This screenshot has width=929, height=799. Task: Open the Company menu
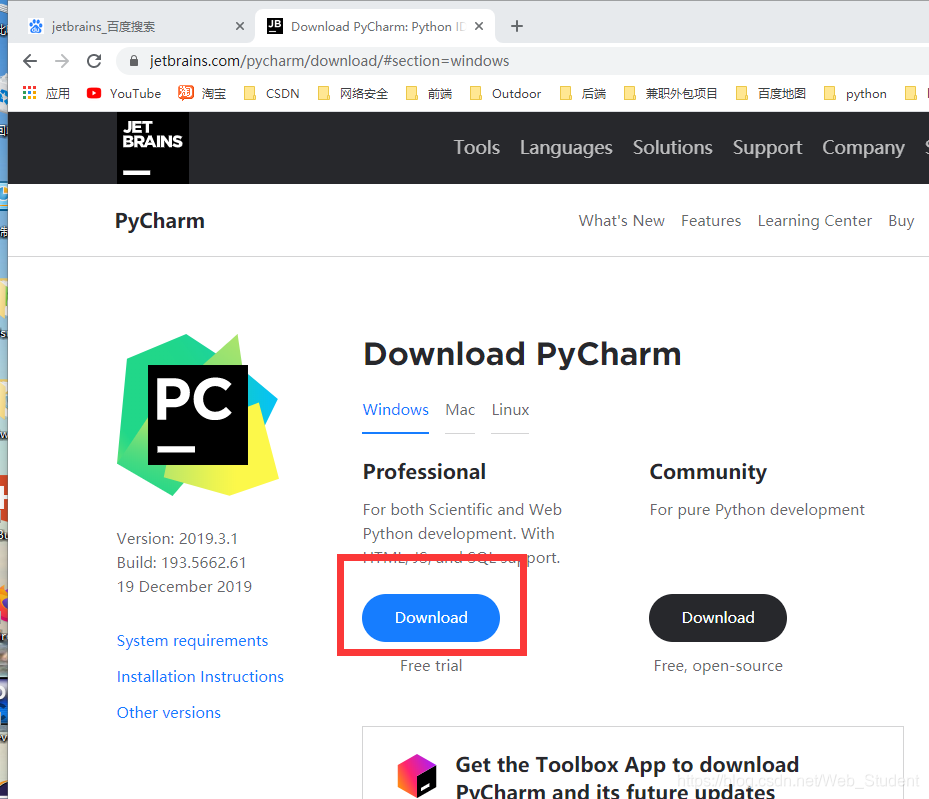(x=863, y=147)
